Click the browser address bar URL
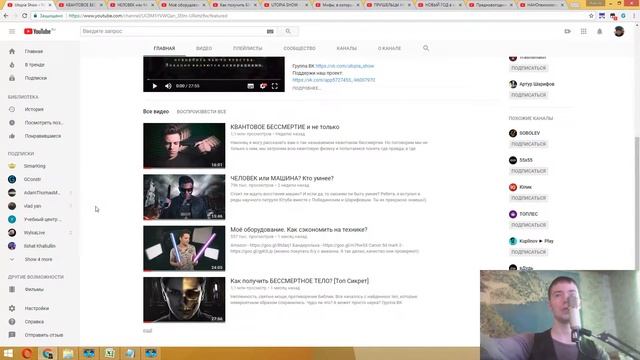The width and height of the screenshot is (640, 360). tap(148, 16)
